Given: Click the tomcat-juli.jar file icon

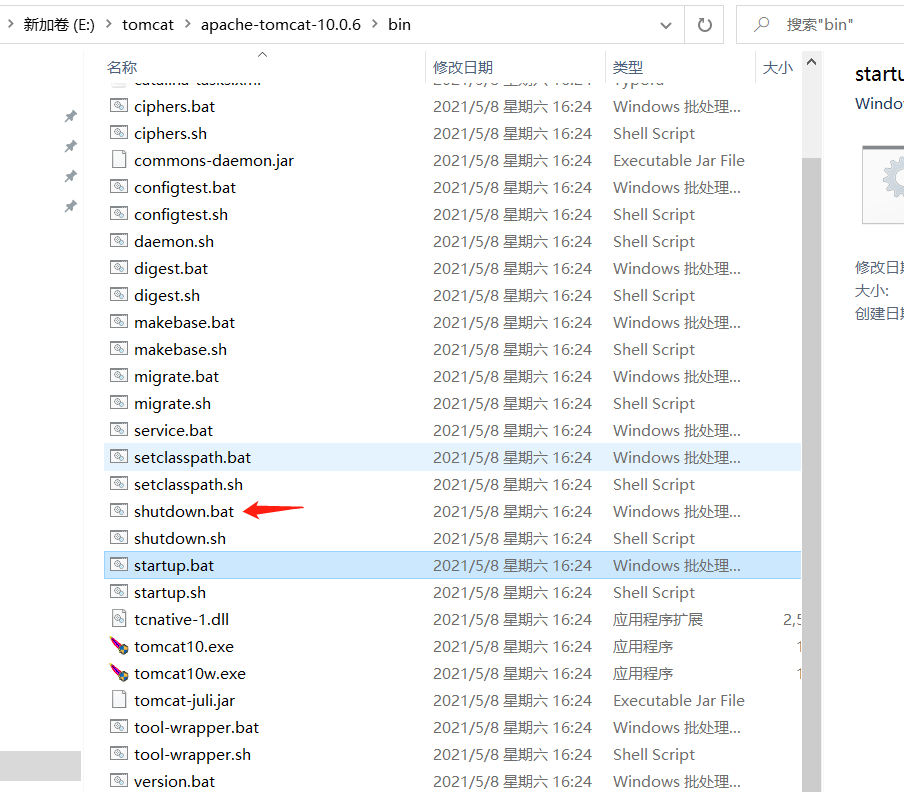Looking at the screenshot, I should [x=119, y=699].
